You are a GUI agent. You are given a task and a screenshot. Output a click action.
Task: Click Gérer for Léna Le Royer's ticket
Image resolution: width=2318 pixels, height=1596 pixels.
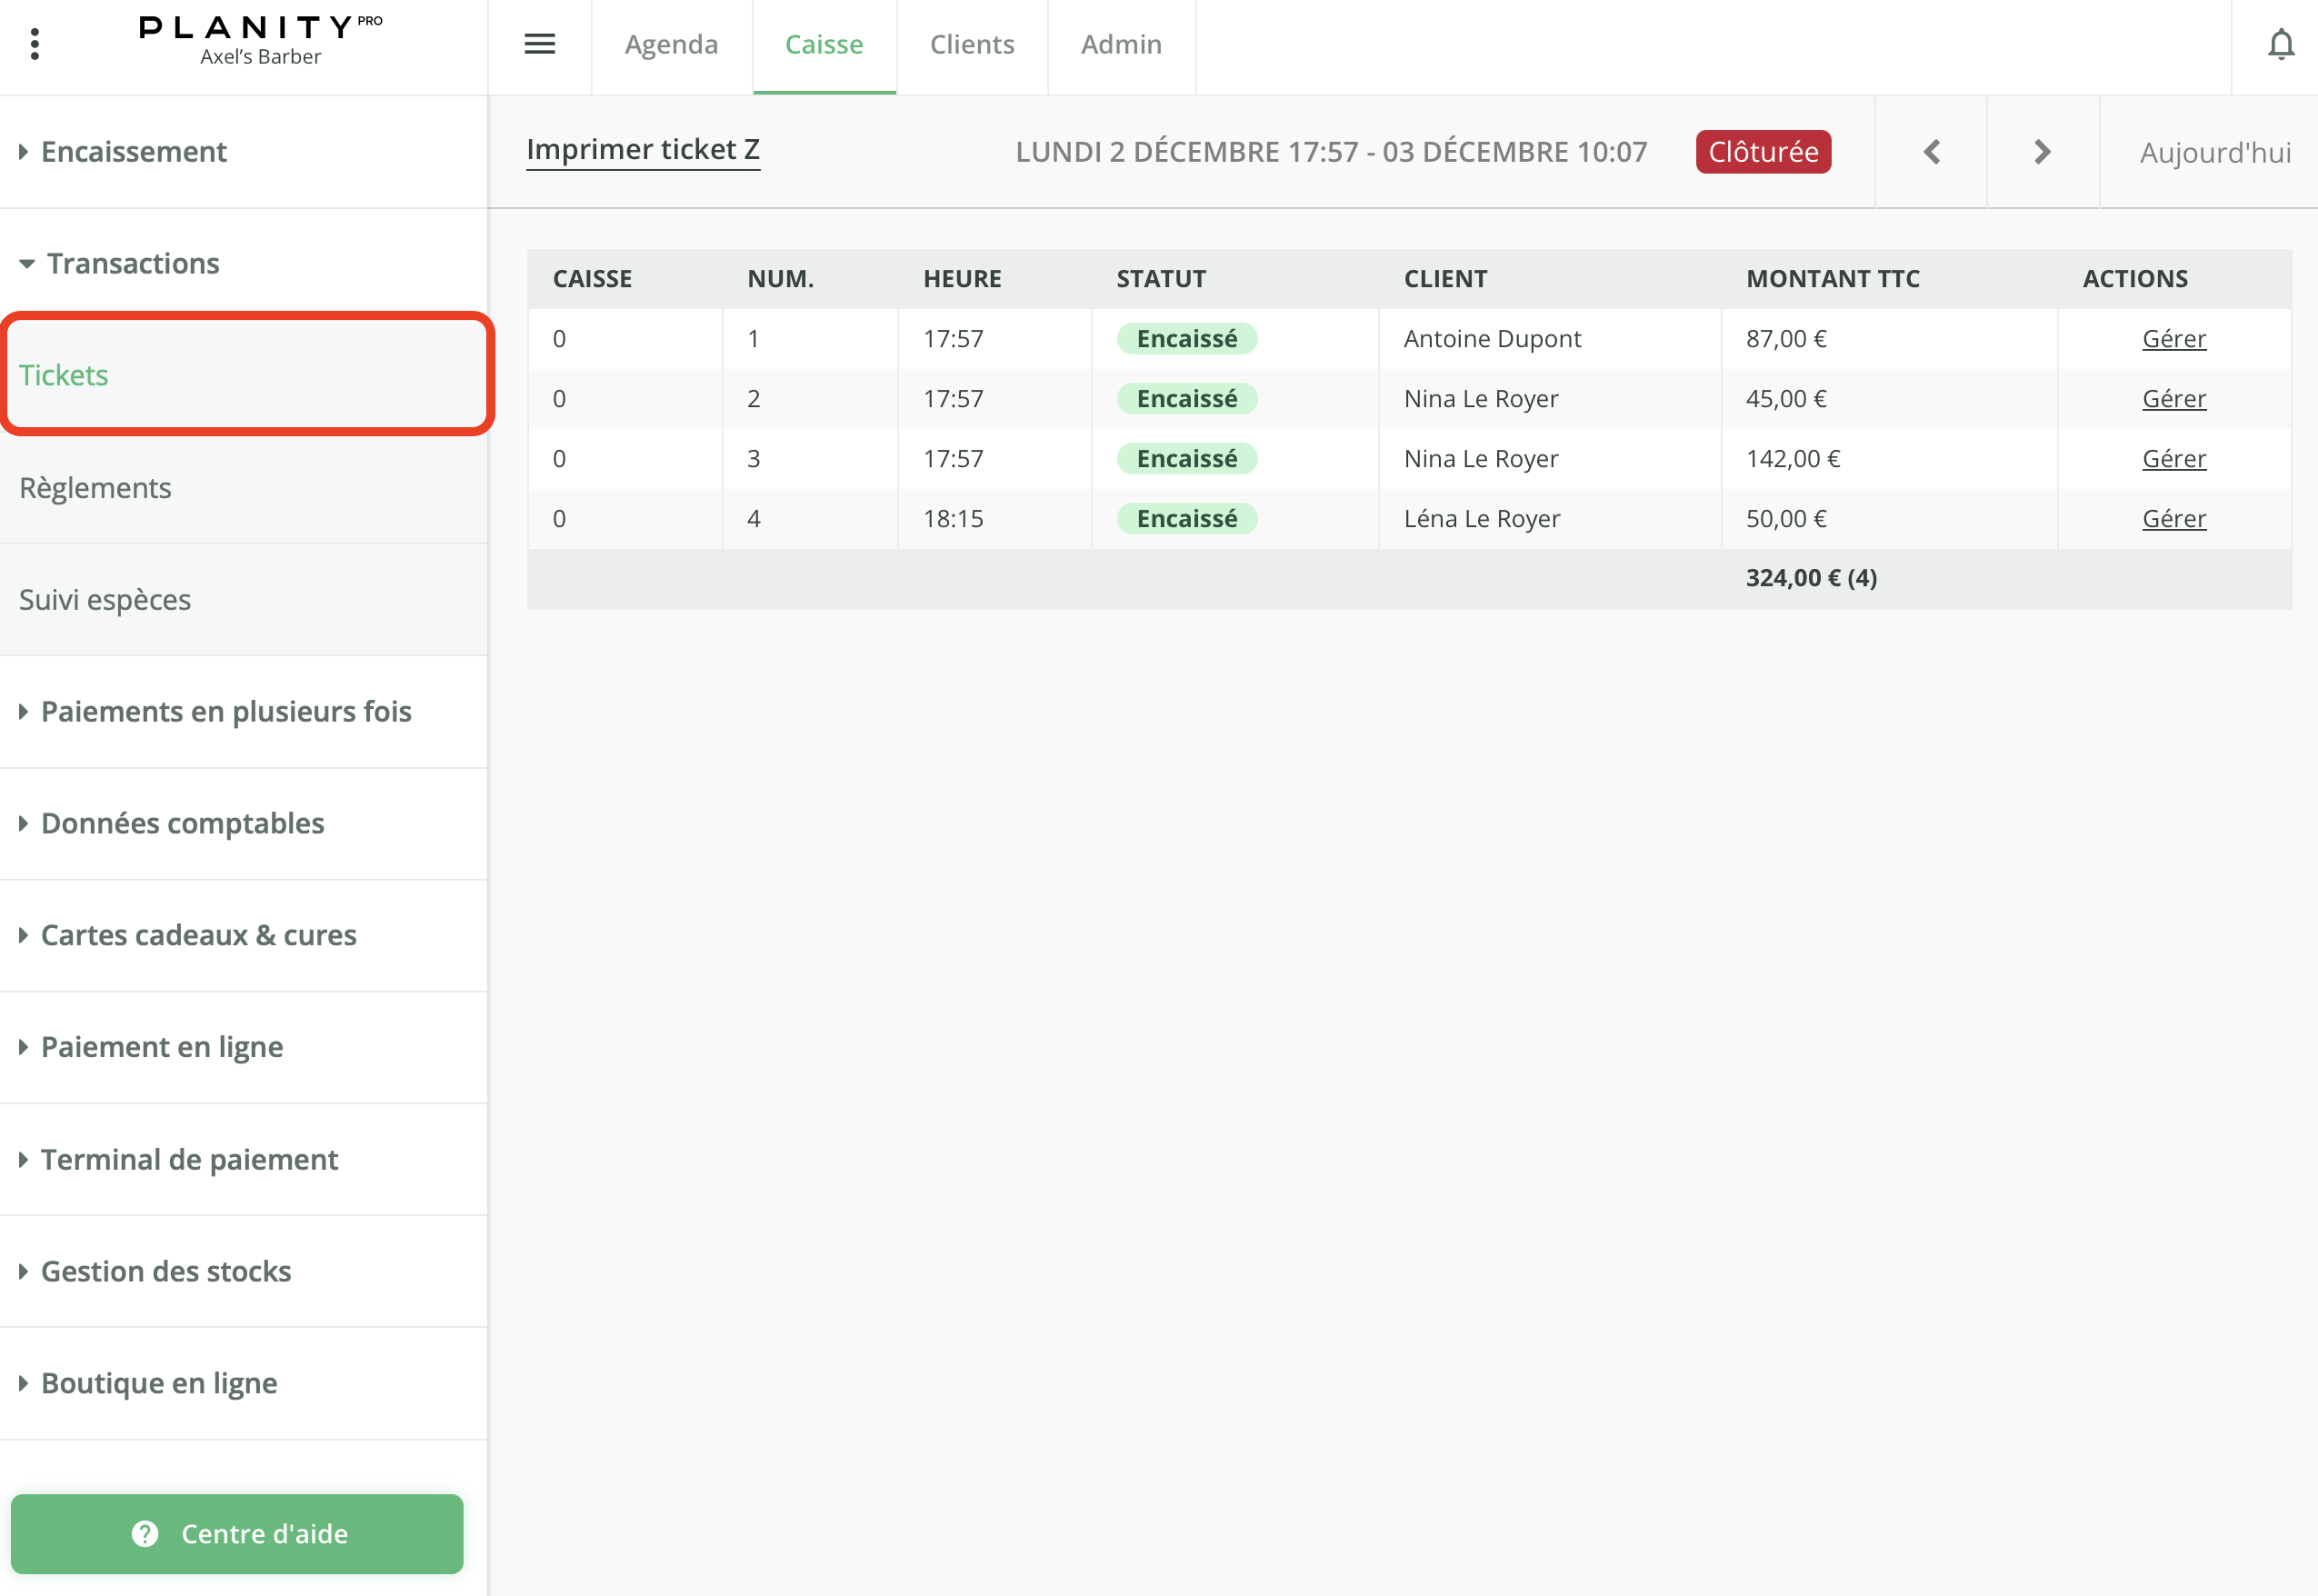pyautogui.click(x=2173, y=519)
